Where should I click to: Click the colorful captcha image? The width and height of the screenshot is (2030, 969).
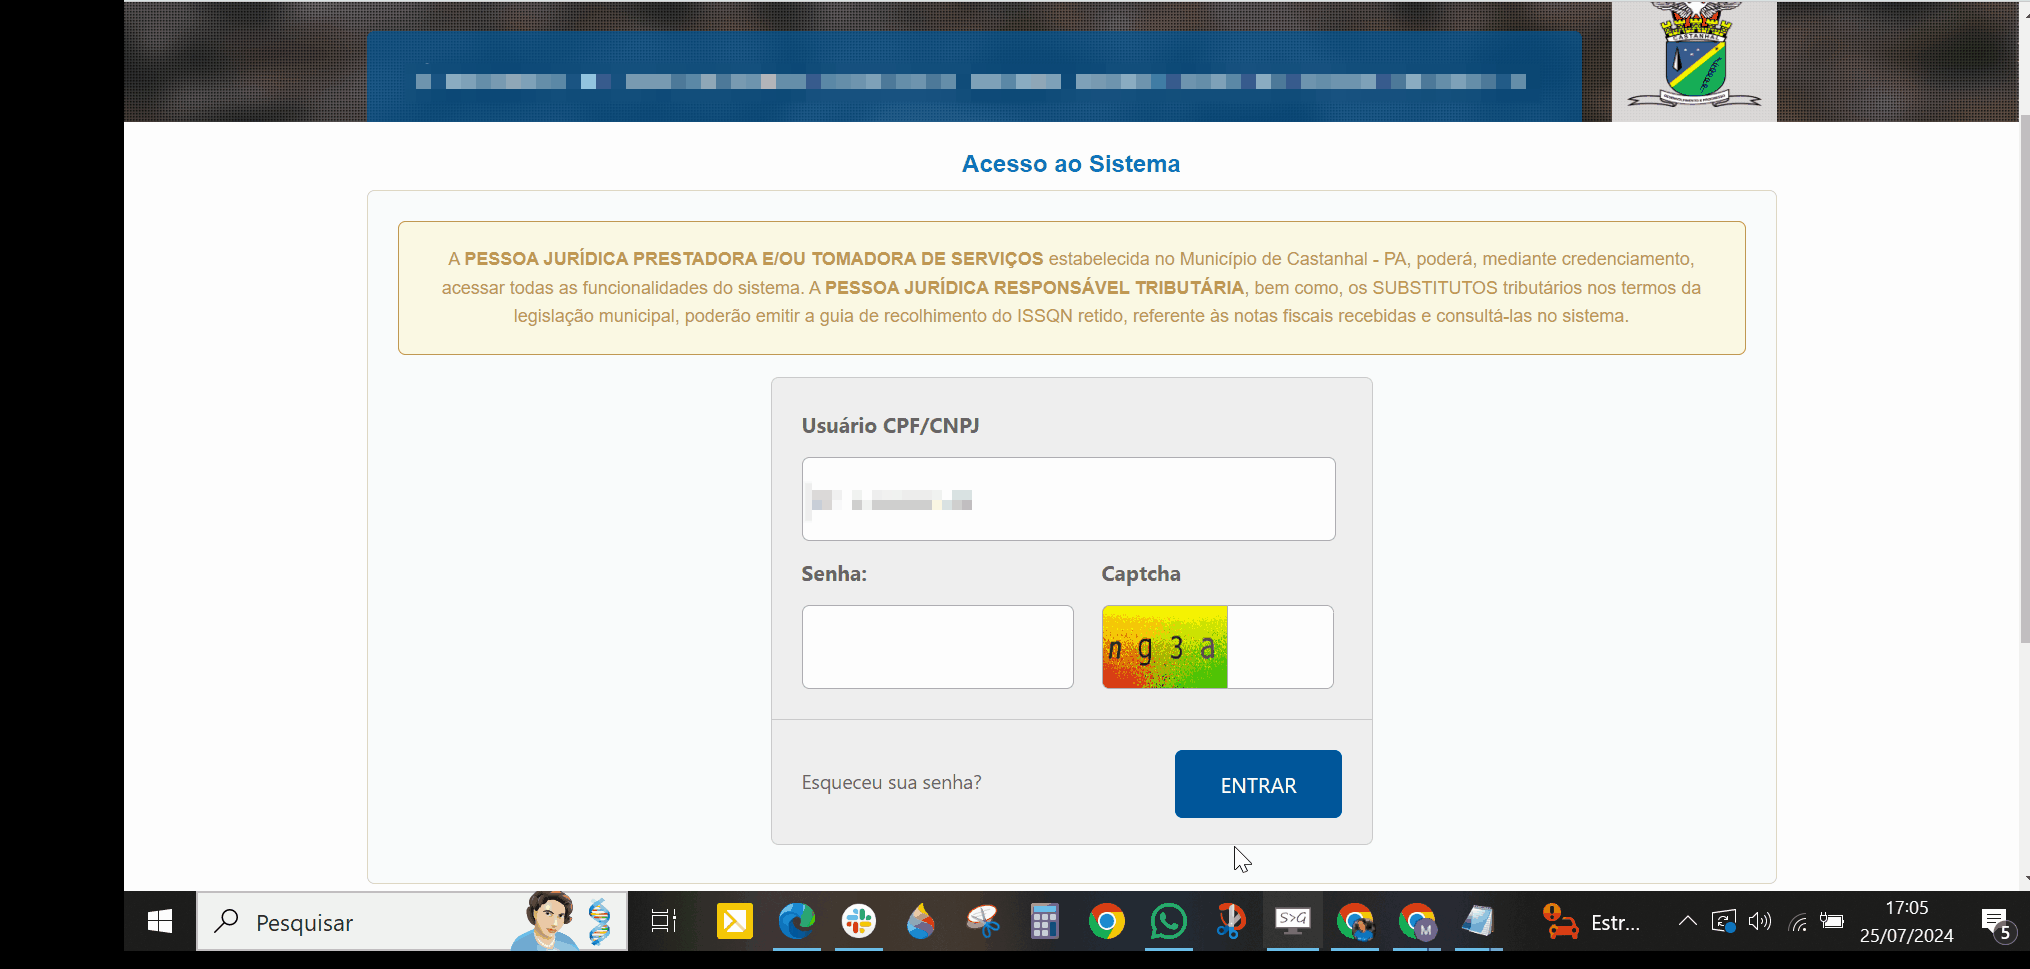coord(1164,647)
